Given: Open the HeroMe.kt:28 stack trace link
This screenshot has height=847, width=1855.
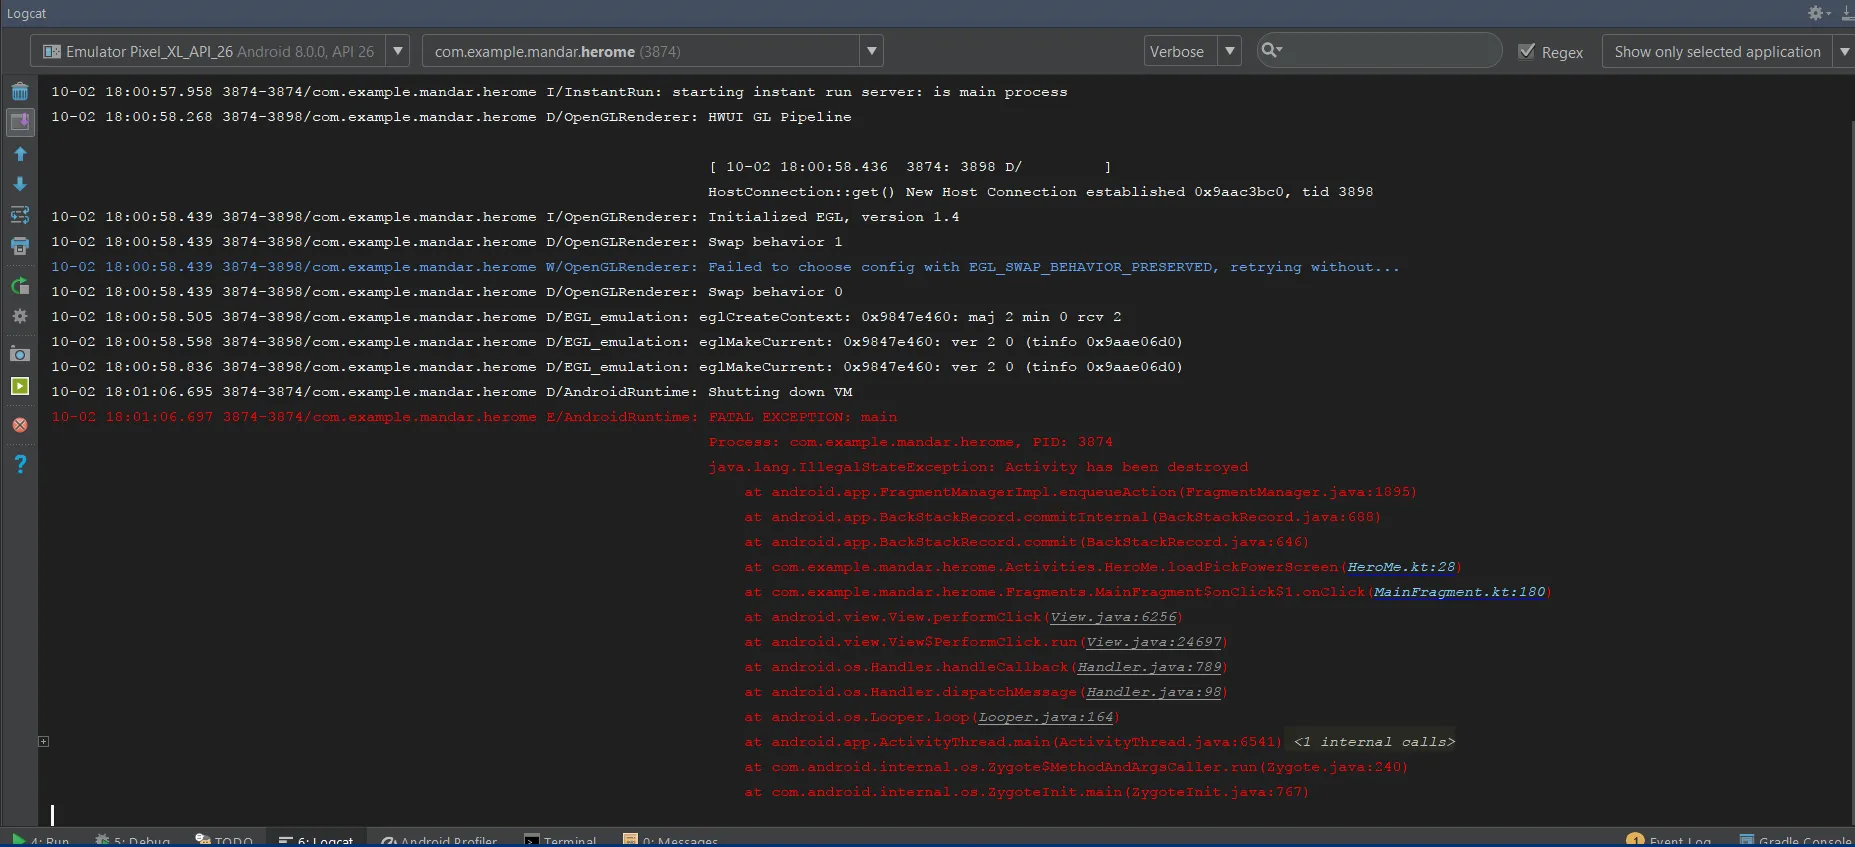Looking at the screenshot, I should tap(1401, 567).
